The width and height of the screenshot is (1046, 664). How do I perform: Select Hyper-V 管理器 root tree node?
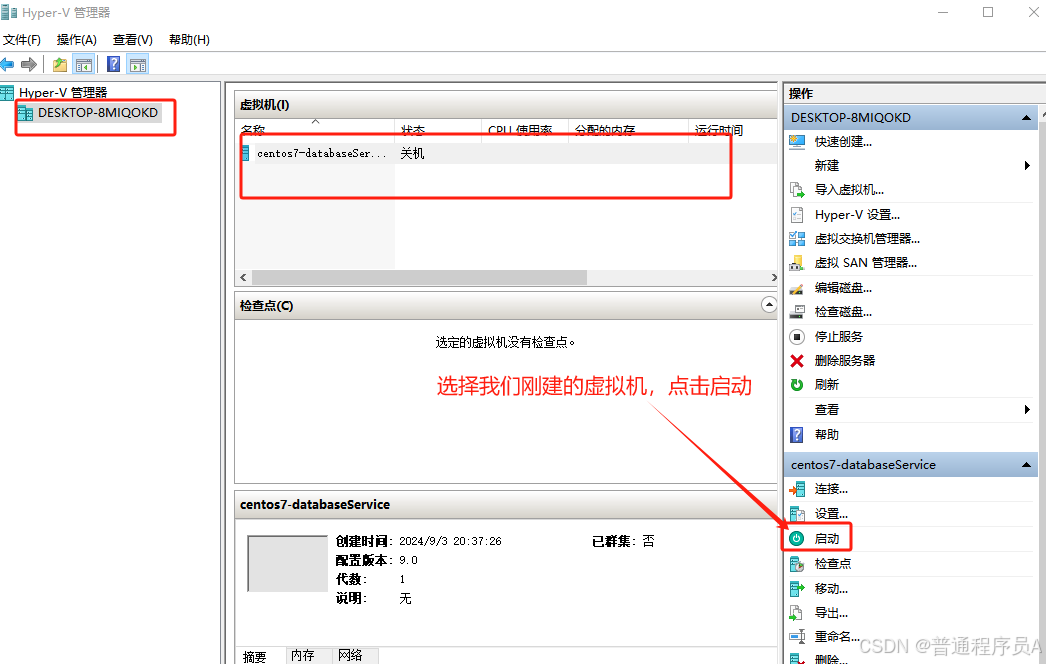pyautogui.click(x=63, y=93)
